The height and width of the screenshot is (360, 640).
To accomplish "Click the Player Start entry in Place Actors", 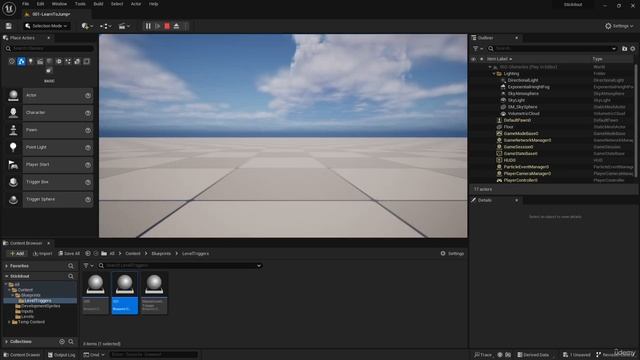I will pyautogui.click(x=49, y=164).
